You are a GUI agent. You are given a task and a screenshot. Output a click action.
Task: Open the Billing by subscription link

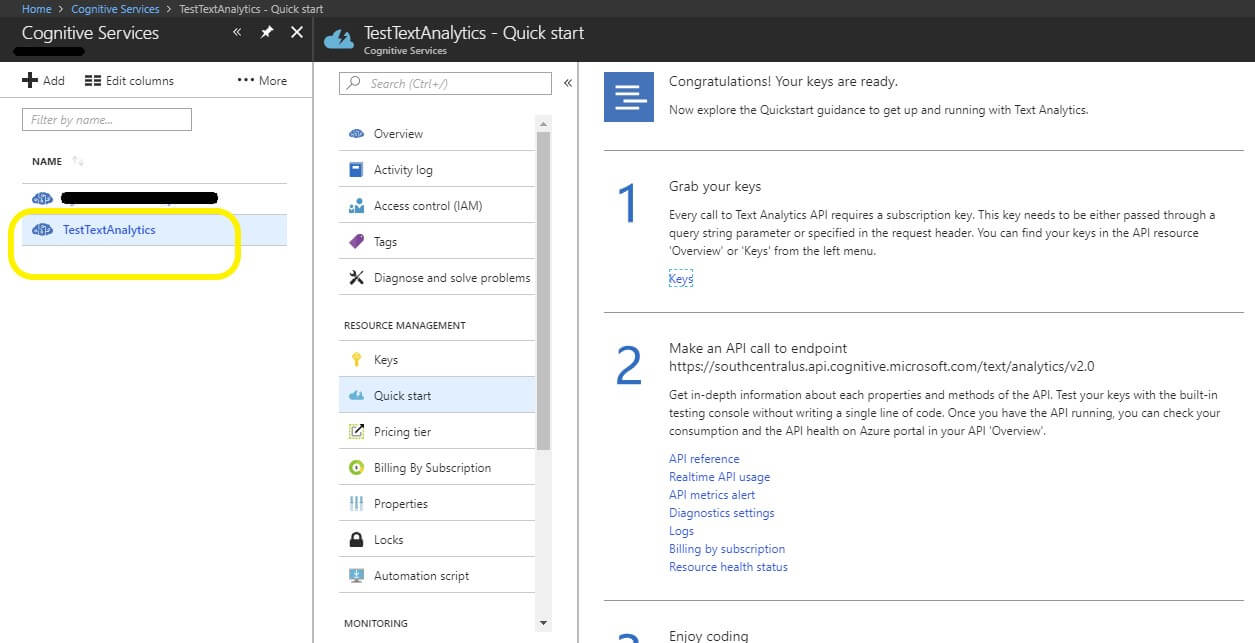point(727,549)
